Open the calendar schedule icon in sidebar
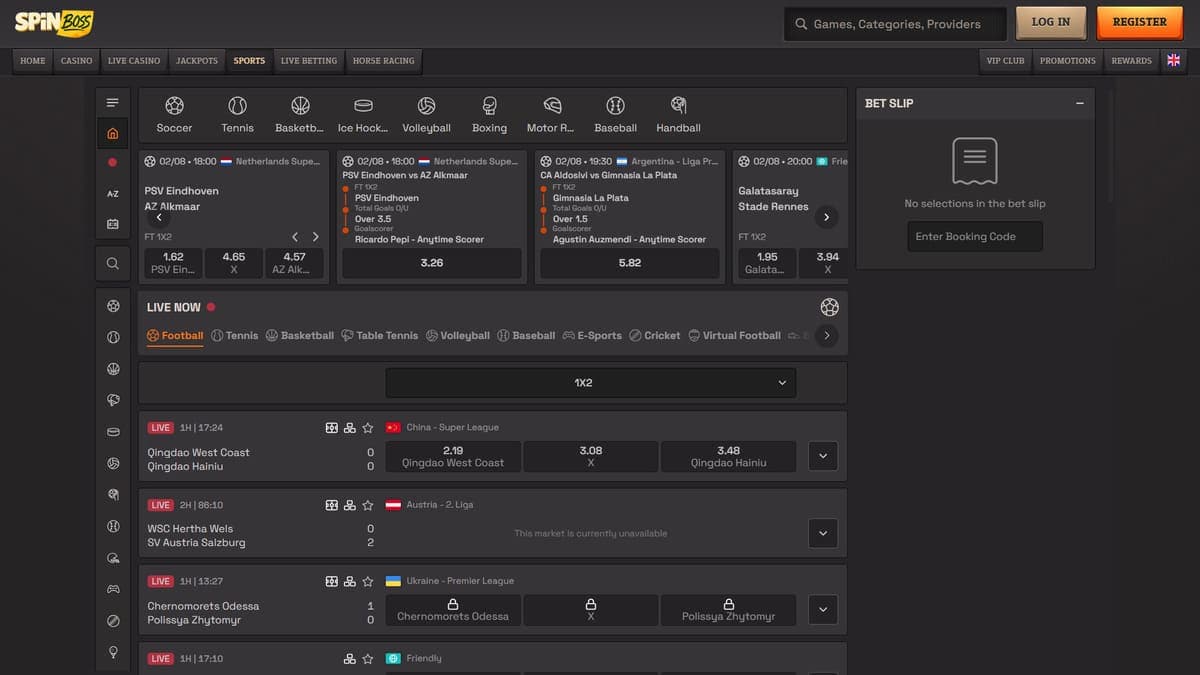This screenshot has width=1200, height=675. tap(112, 223)
